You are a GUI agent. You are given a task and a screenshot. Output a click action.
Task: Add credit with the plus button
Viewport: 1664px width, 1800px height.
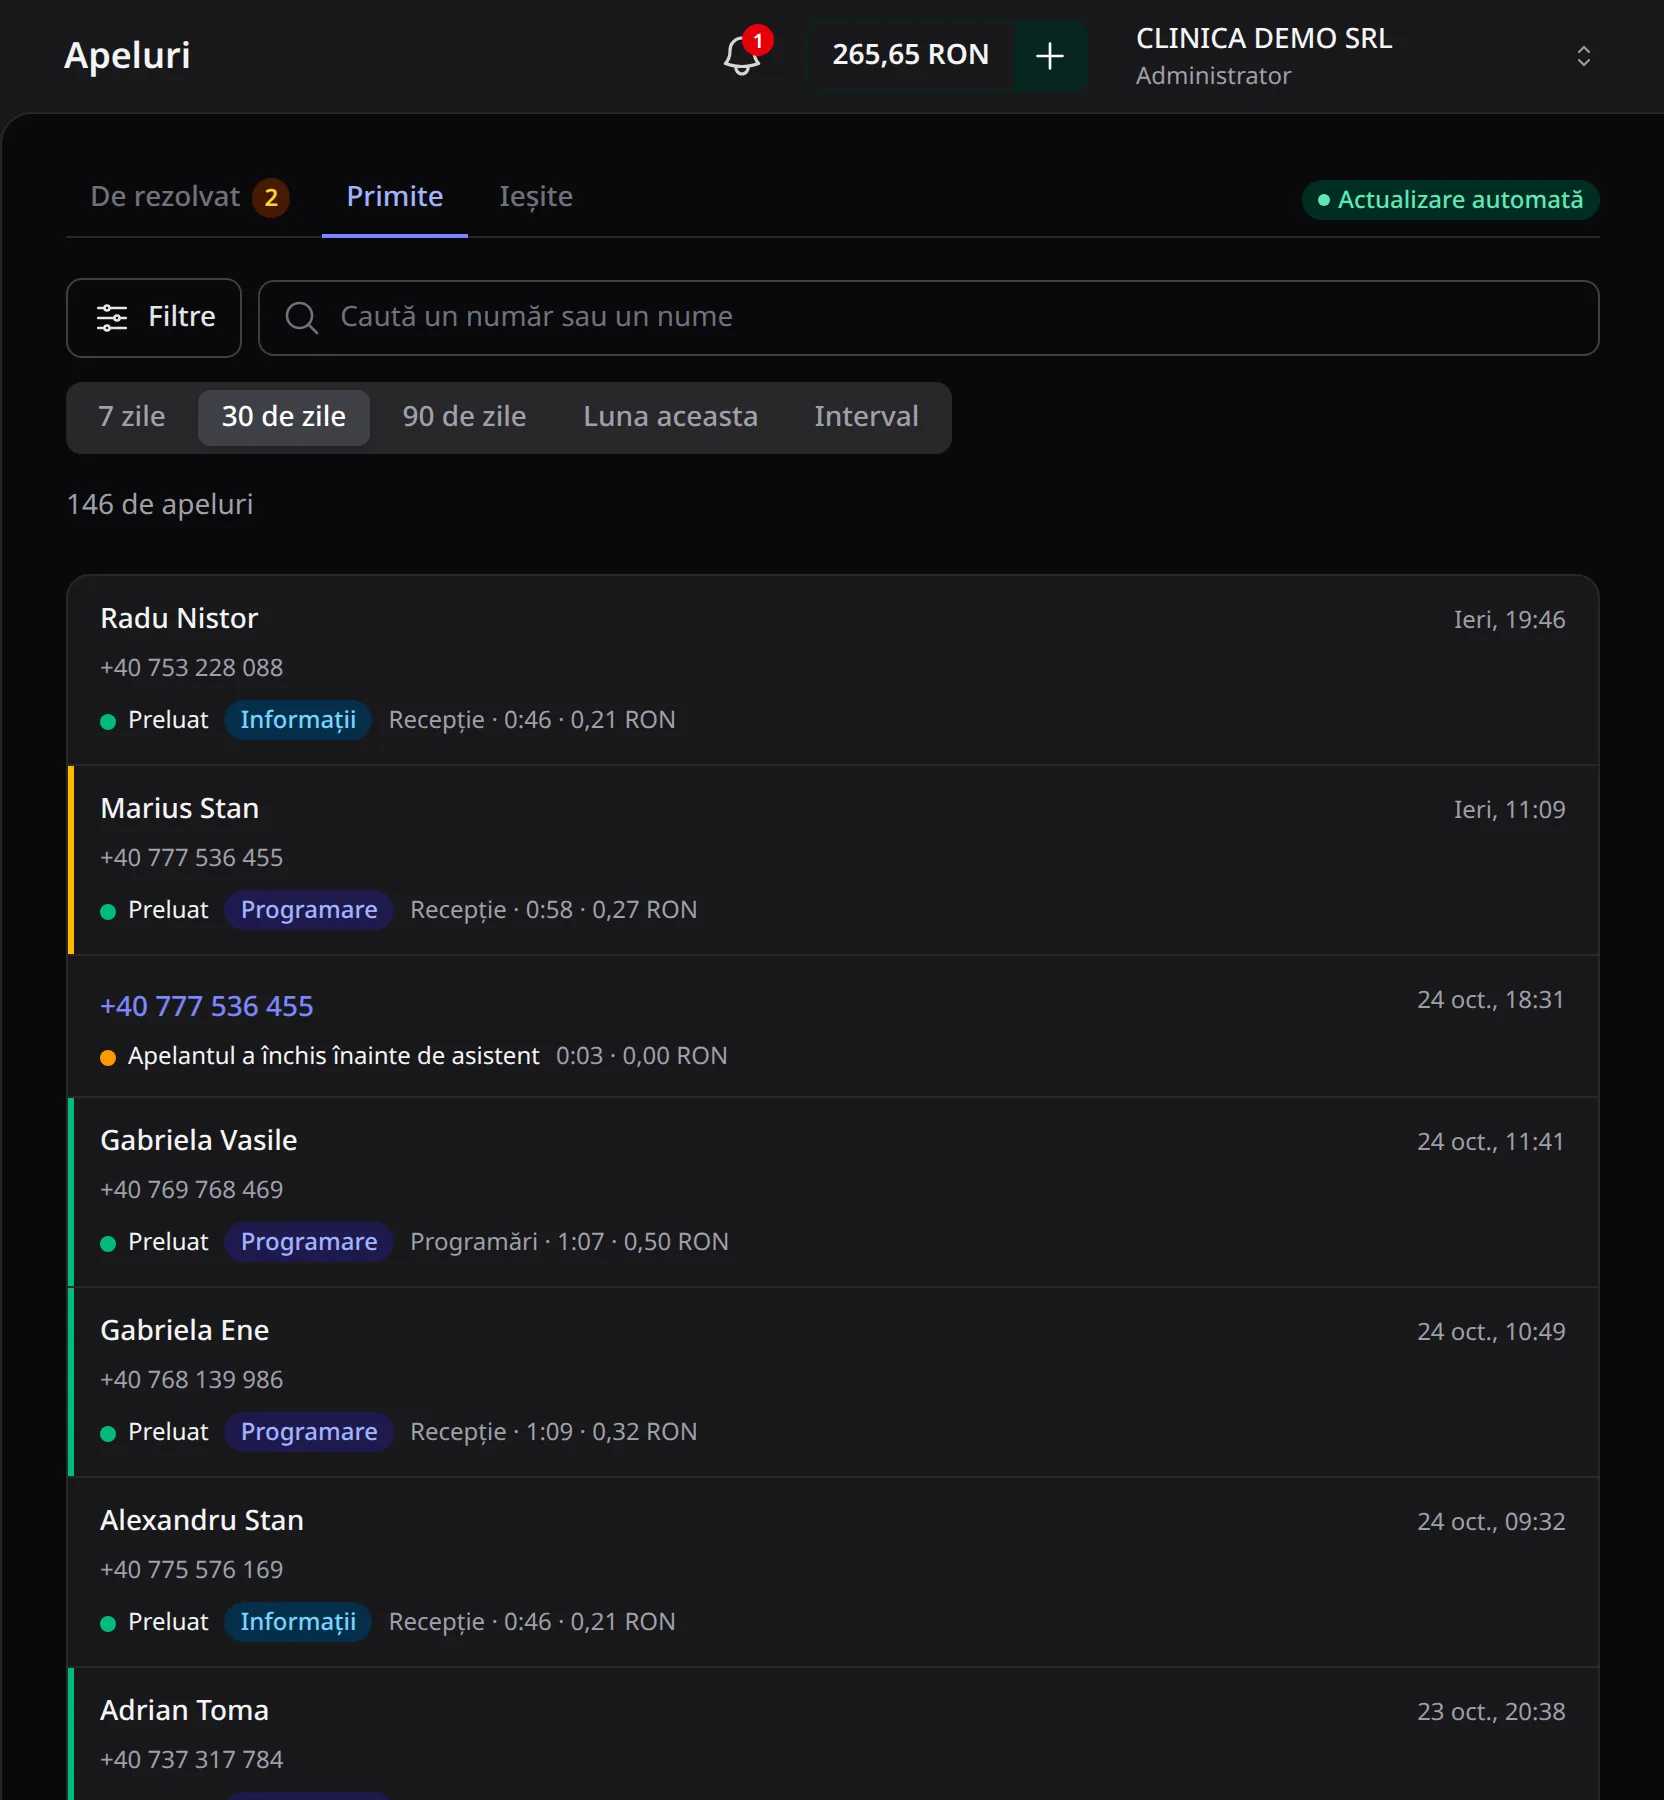(x=1050, y=56)
